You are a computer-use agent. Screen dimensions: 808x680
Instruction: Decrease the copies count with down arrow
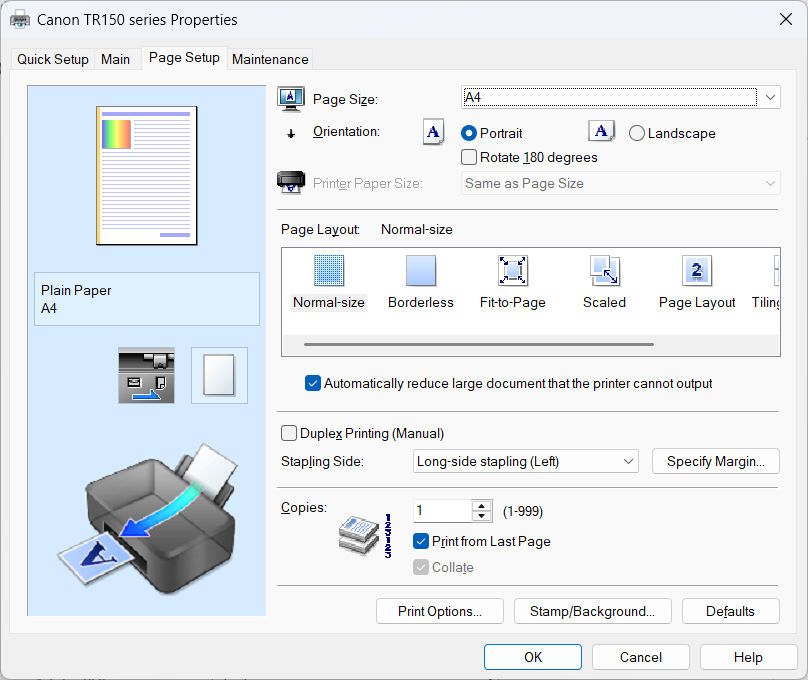coord(481,516)
